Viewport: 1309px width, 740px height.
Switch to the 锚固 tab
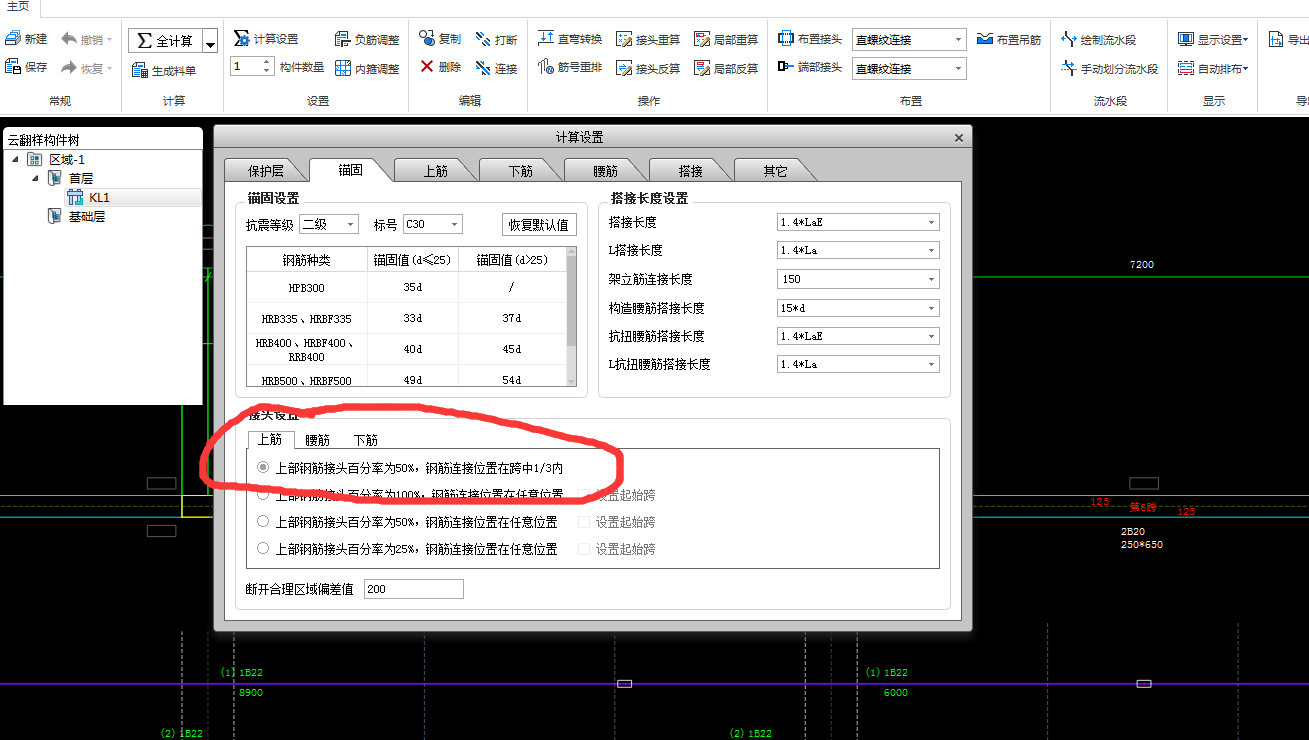[x=350, y=170]
